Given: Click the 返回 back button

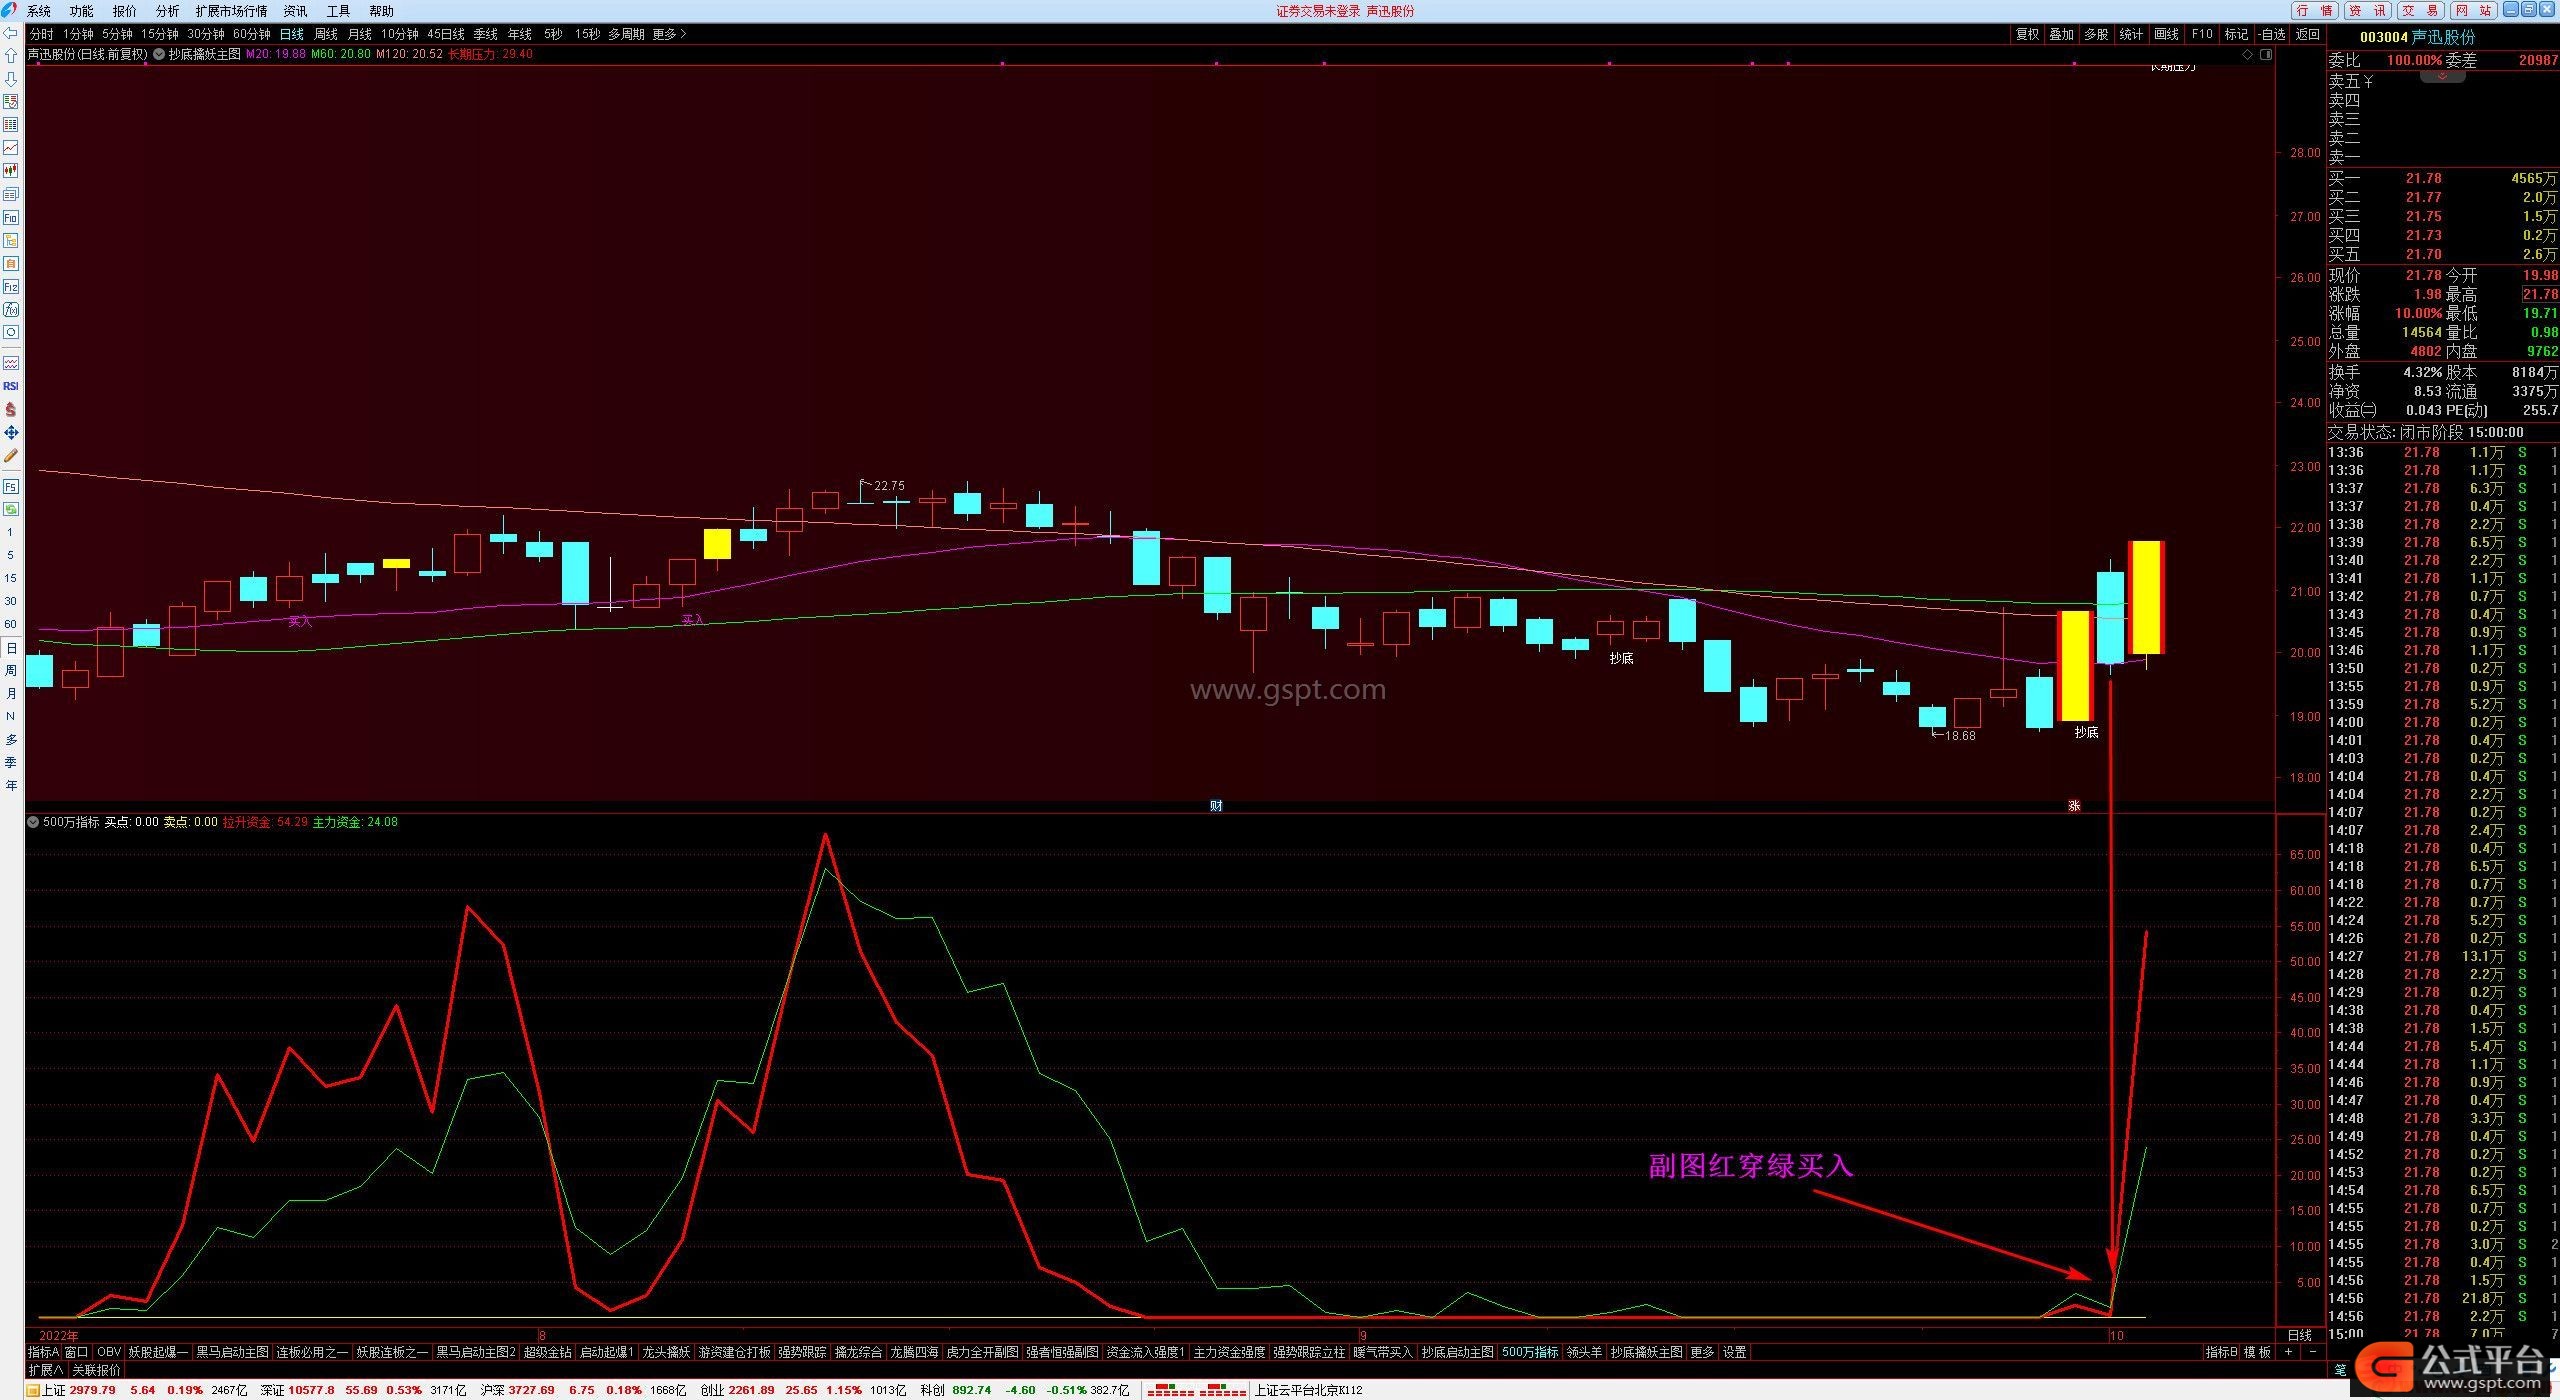Looking at the screenshot, I should click(x=2308, y=34).
